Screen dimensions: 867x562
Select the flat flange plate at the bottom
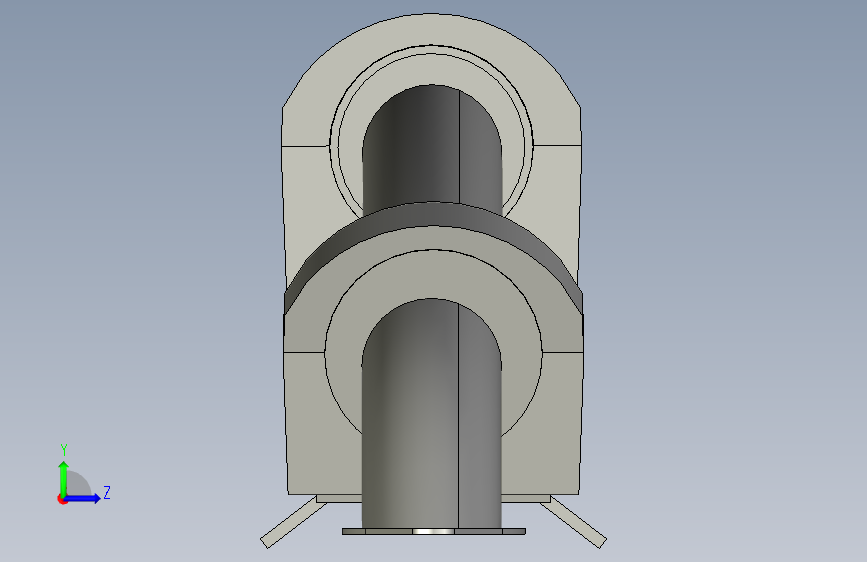434,532
